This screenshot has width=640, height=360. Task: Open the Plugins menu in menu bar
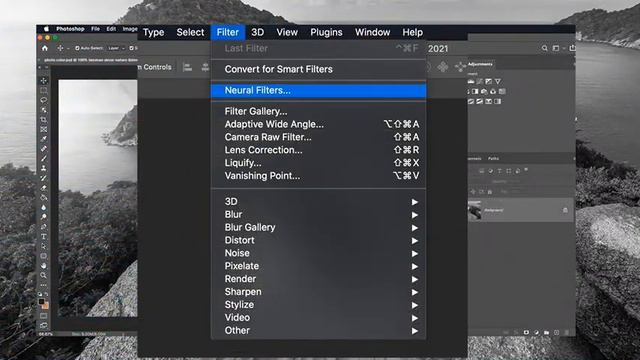[326, 32]
